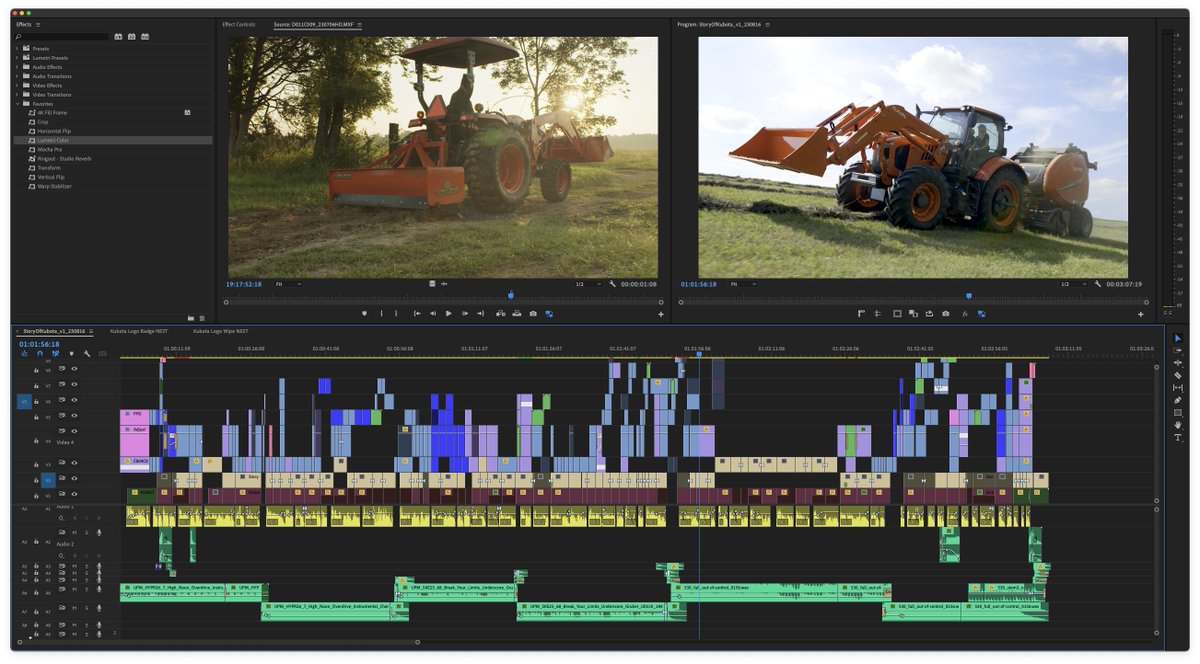Select the Slip tool in the tools panel
The width and height of the screenshot is (1200, 664).
click(x=1177, y=388)
